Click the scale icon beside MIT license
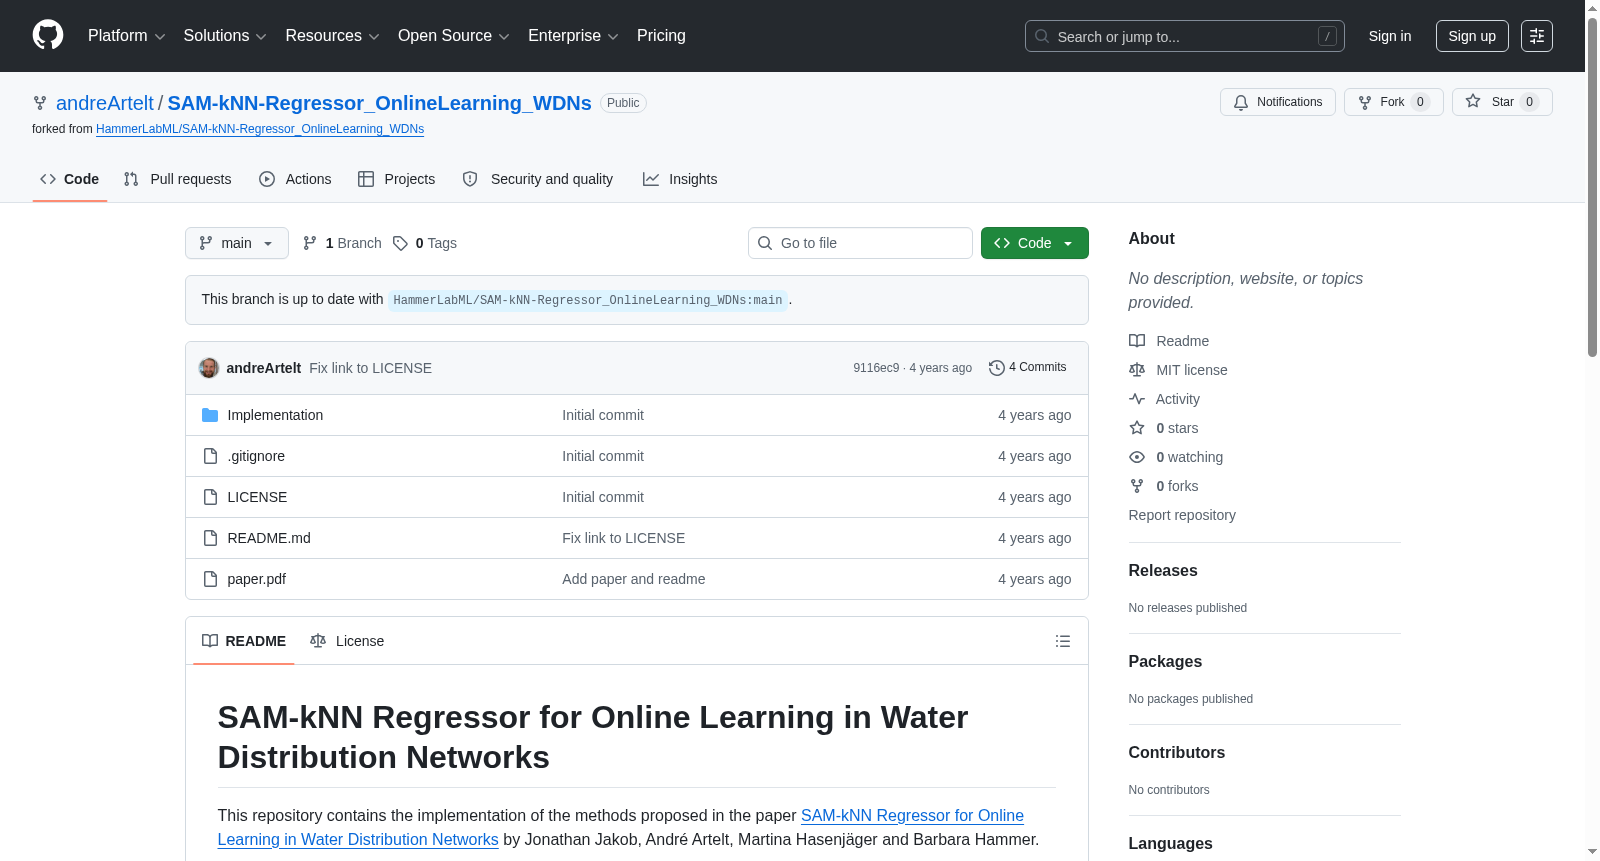1600x861 pixels. [x=1137, y=370]
